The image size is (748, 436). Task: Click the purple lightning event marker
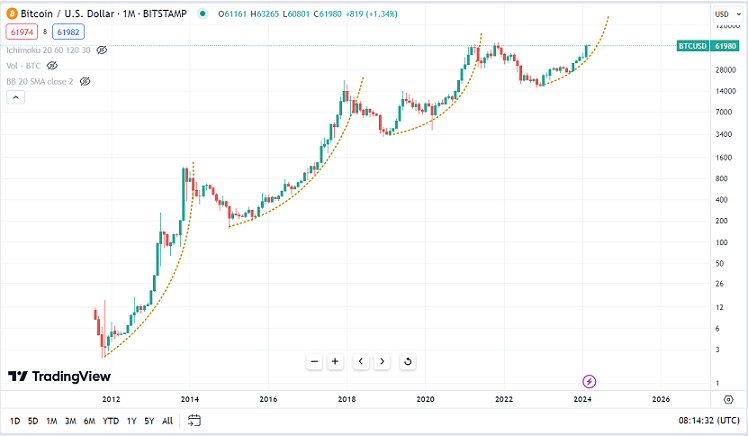tap(589, 382)
